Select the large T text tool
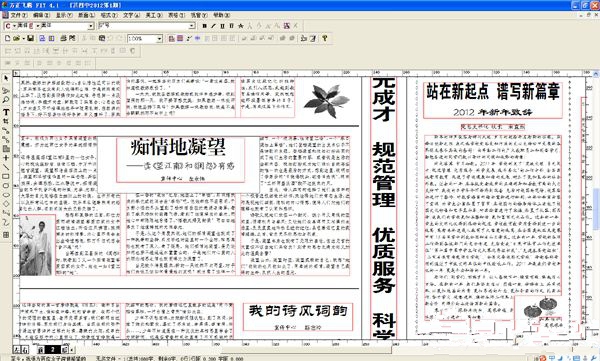The image size is (600, 361). (6, 112)
